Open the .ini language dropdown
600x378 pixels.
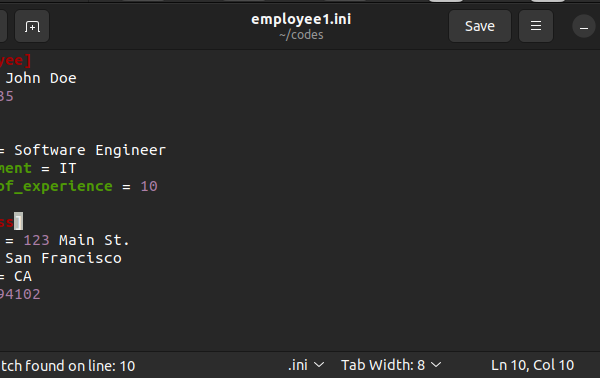click(x=306, y=365)
